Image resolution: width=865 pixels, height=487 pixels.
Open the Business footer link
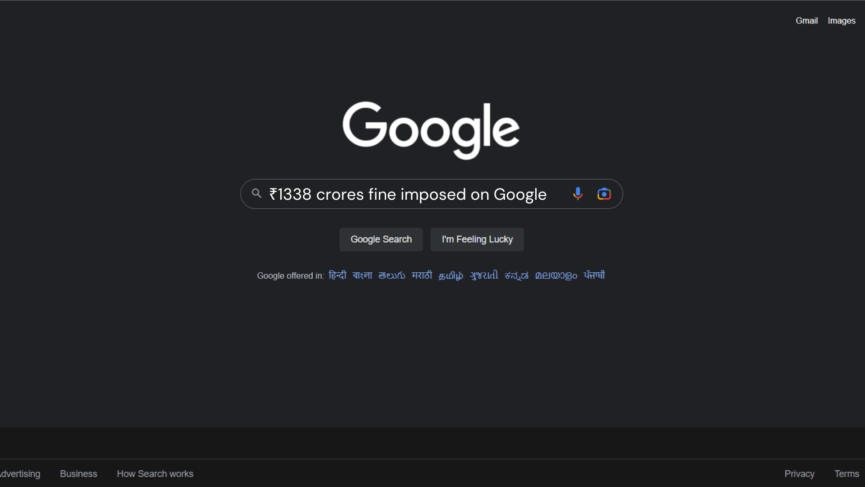[x=78, y=474]
